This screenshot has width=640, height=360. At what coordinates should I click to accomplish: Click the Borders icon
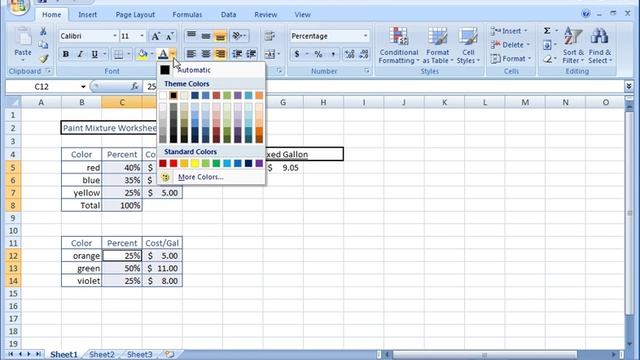click(118, 54)
